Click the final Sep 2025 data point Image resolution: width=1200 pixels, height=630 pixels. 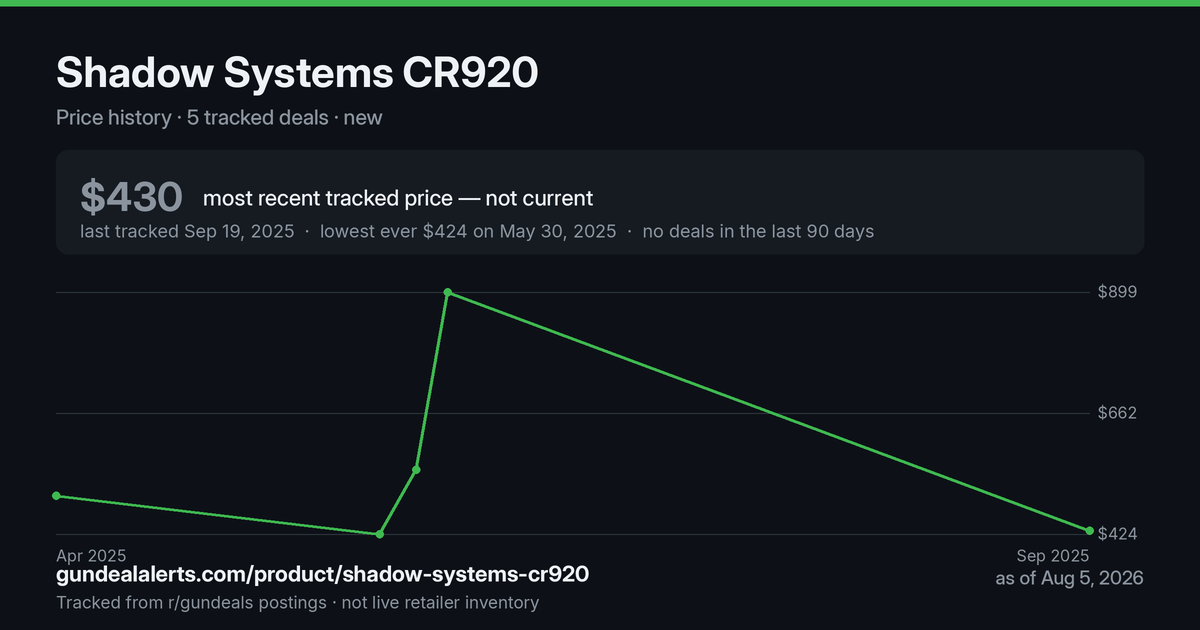click(x=1089, y=530)
